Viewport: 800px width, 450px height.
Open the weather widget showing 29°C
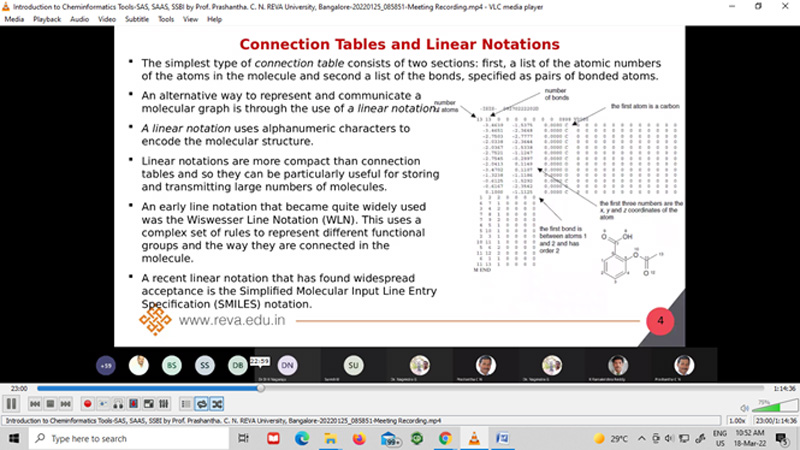point(611,439)
